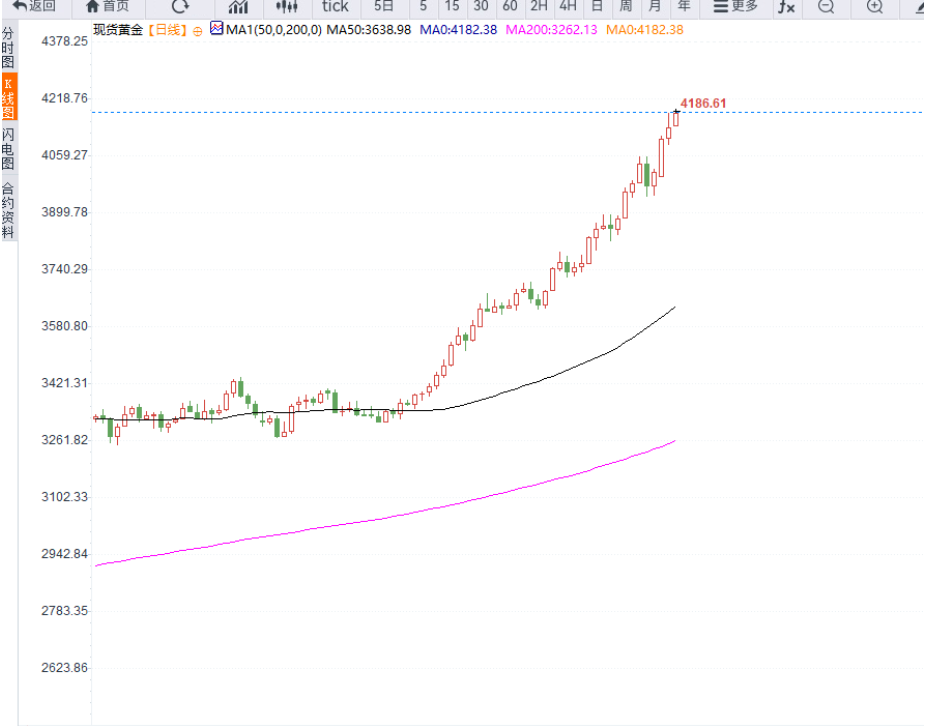Click the MA indicator chart icon
The width and height of the screenshot is (932, 726).
pyautogui.click(x=217, y=29)
